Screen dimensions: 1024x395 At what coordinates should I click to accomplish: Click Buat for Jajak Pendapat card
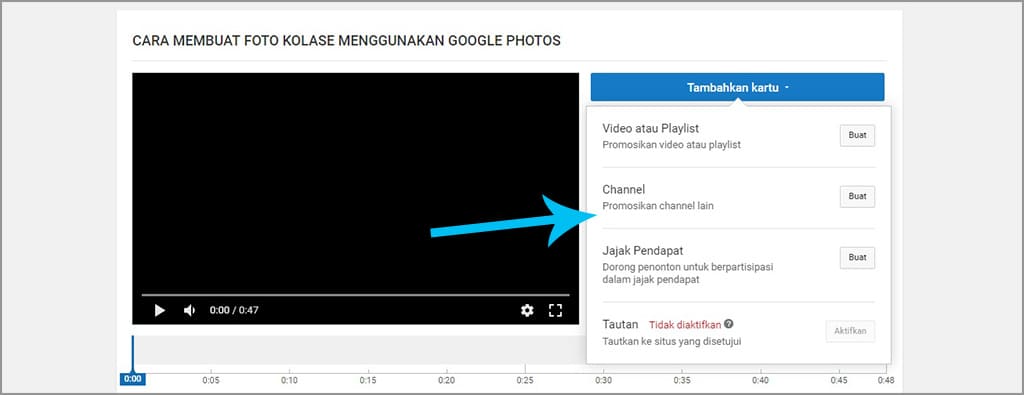point(857,257)
